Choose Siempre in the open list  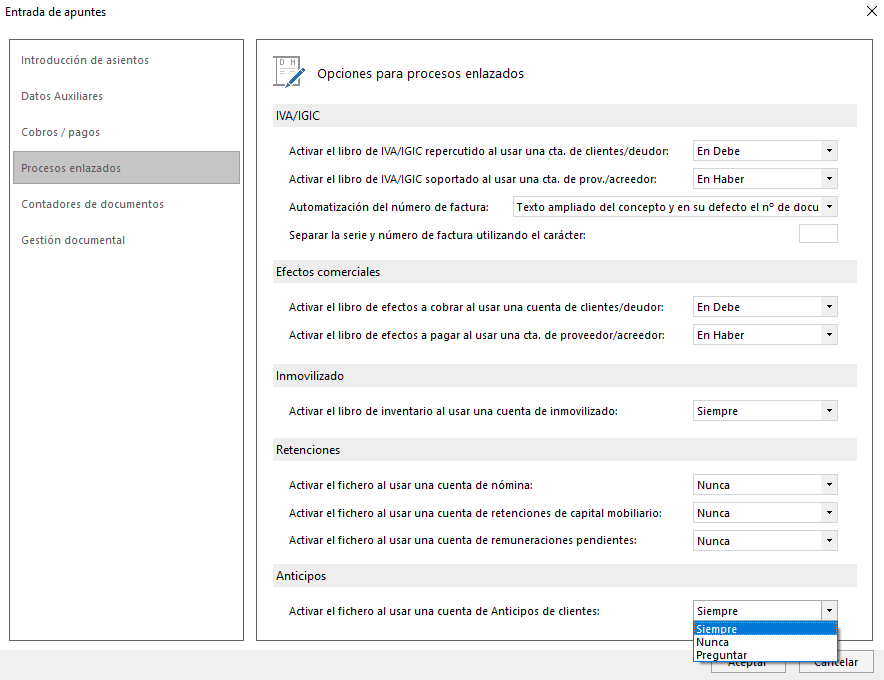coord(765,629)
